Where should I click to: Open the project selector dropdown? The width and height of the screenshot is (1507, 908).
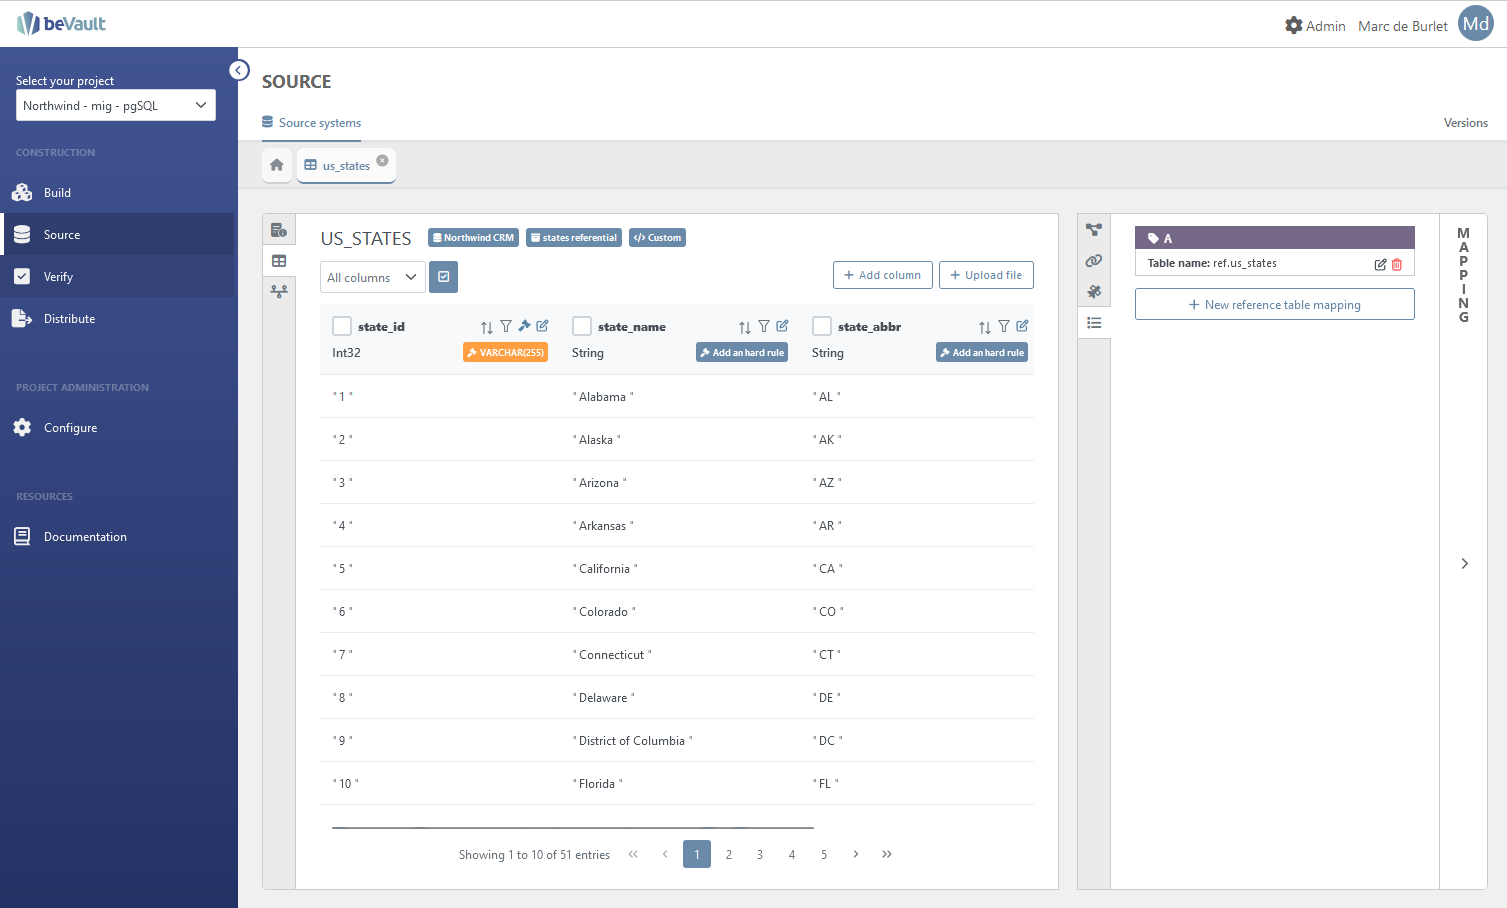(x=116, y=106)
